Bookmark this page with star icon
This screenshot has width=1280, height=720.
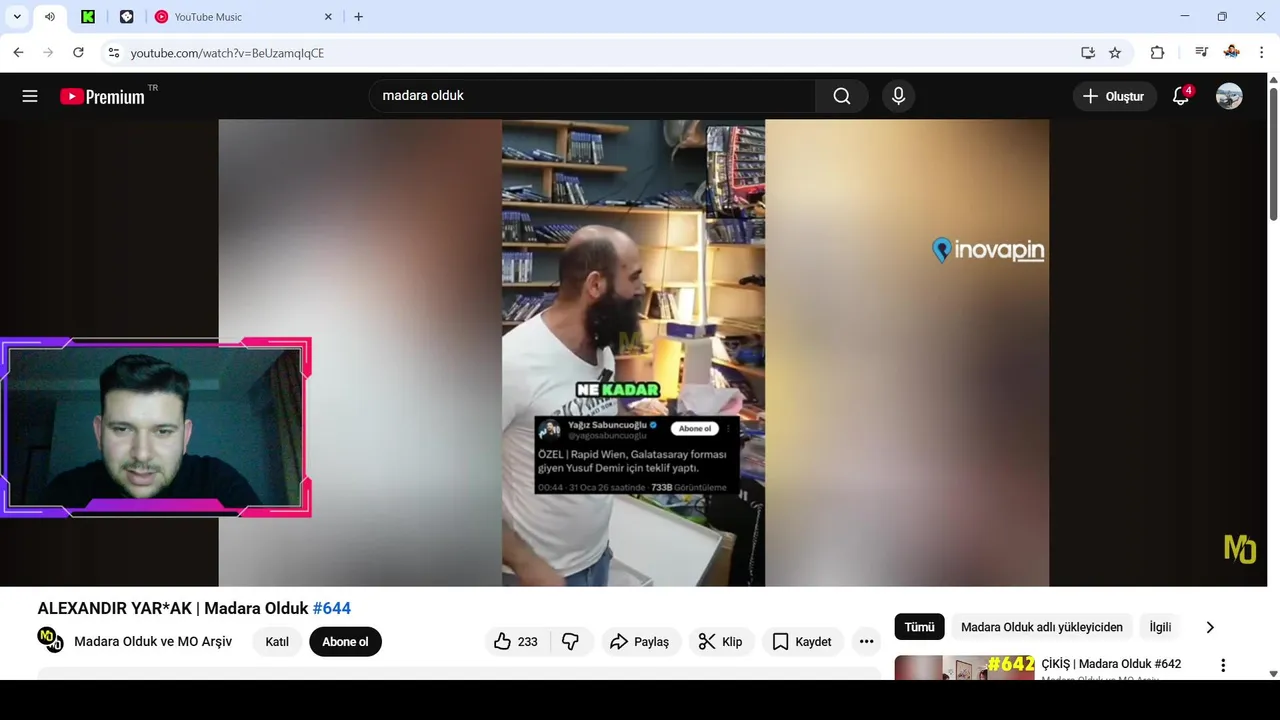click(x=1115, y=53)
